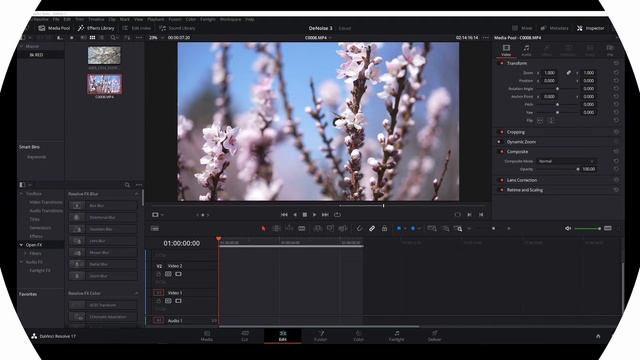Screen dimensions: 640x360
Task: Jump to last frame in viewer
Action: coord(325,215)
